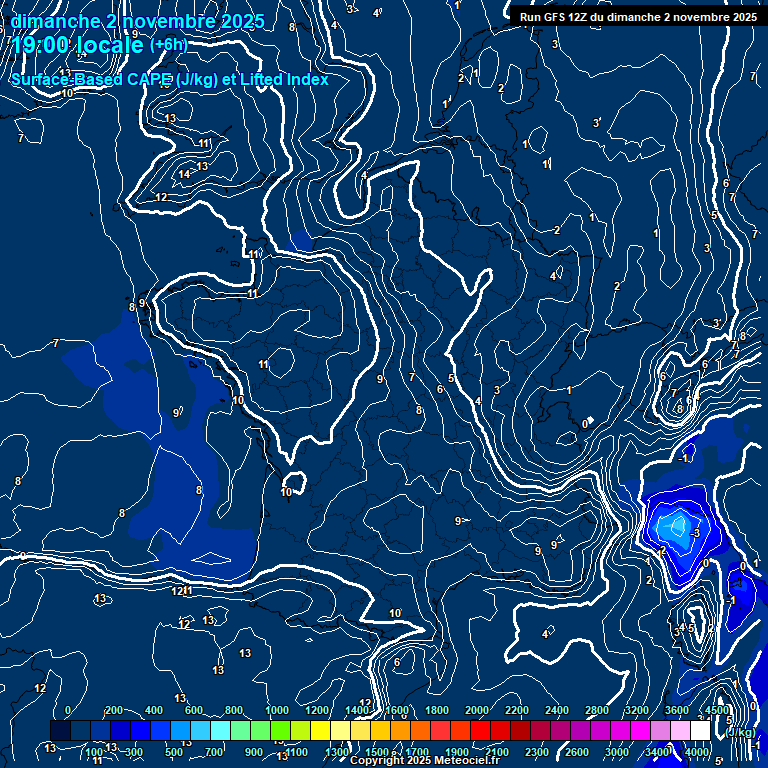Click 'Surface-Based CAPE (J/kg) et Lifted Index' subtitle
The height and width of the screenshot is (768, 768).
pos(170,79)
